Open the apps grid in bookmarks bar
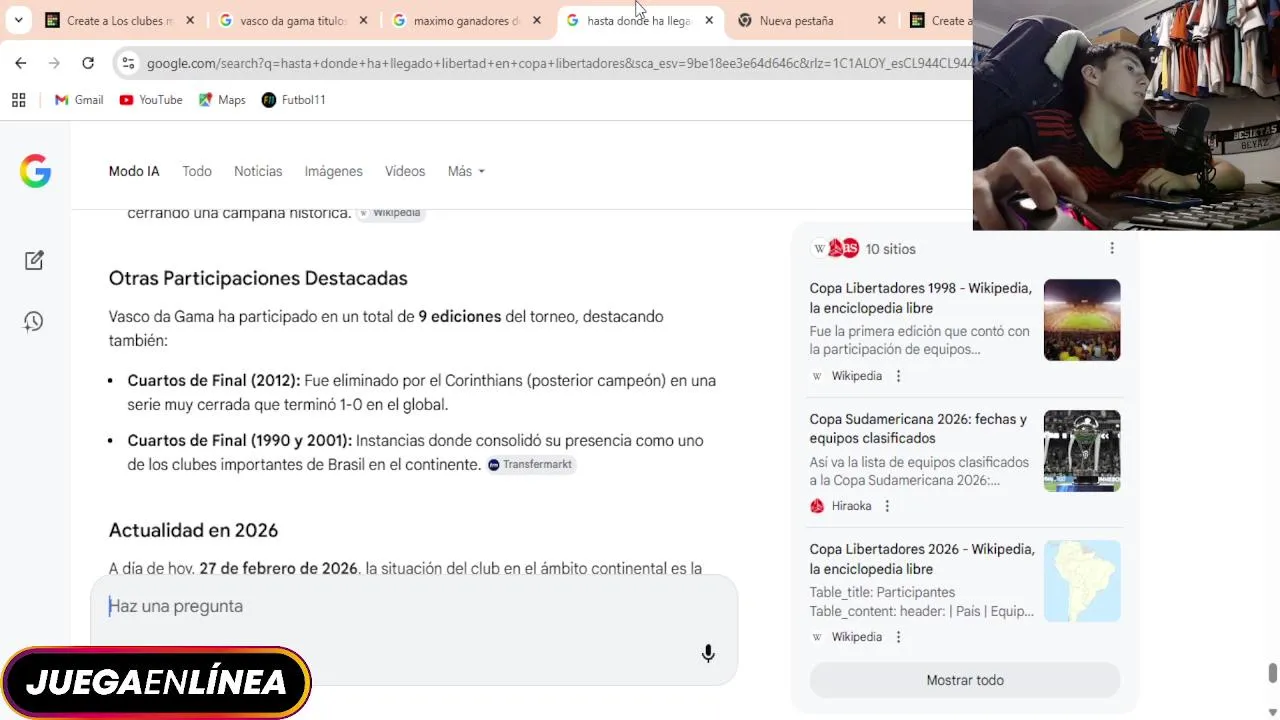This screenshot has height=720, width=1280. (x=18, y=100)
